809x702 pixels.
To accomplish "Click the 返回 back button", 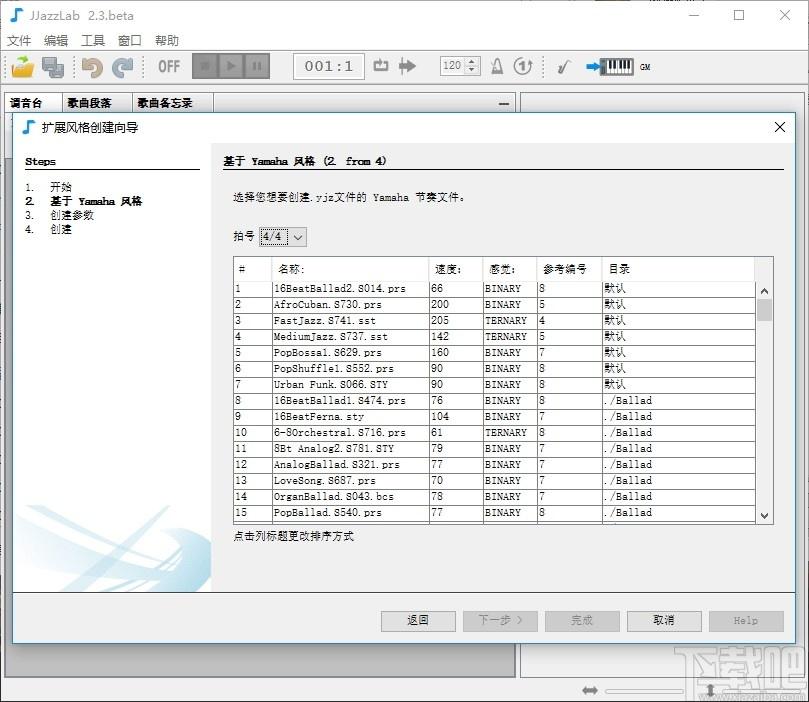I will pyautogui.click(x=418, y=621).
